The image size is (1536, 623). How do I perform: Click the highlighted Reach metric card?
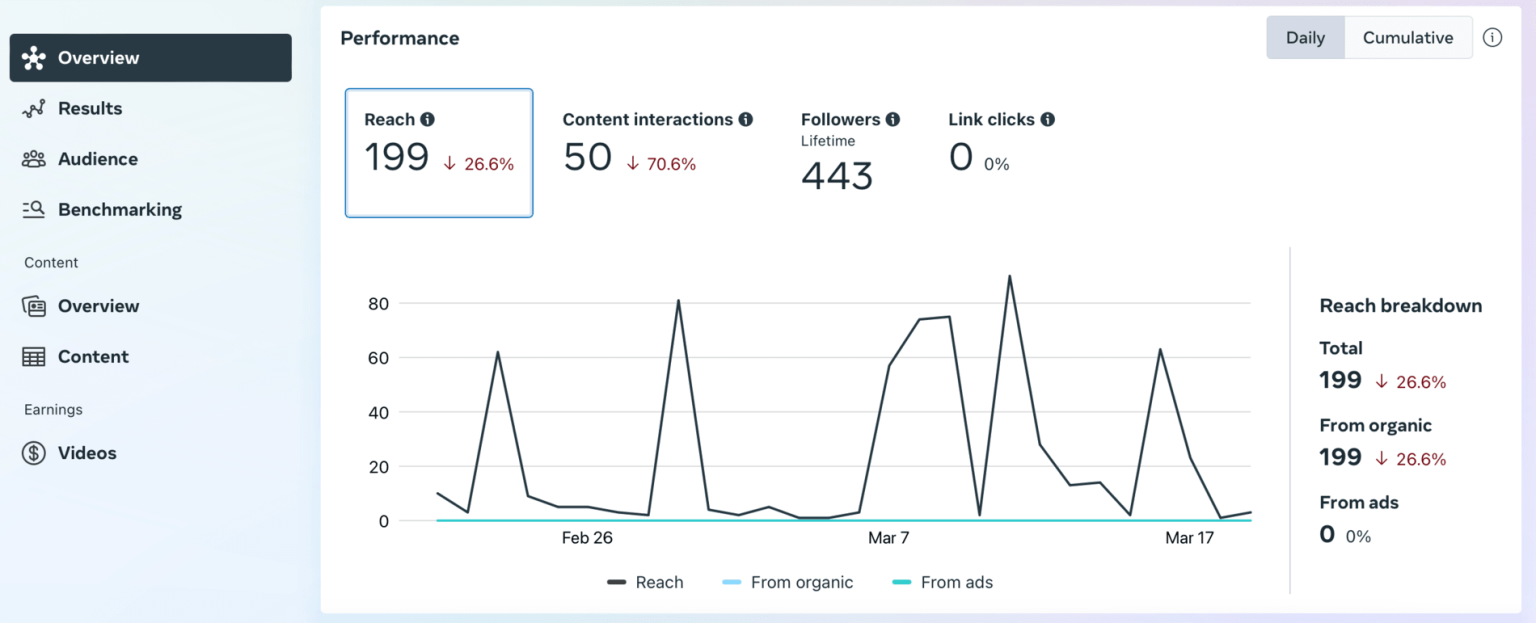coord(439,152)
